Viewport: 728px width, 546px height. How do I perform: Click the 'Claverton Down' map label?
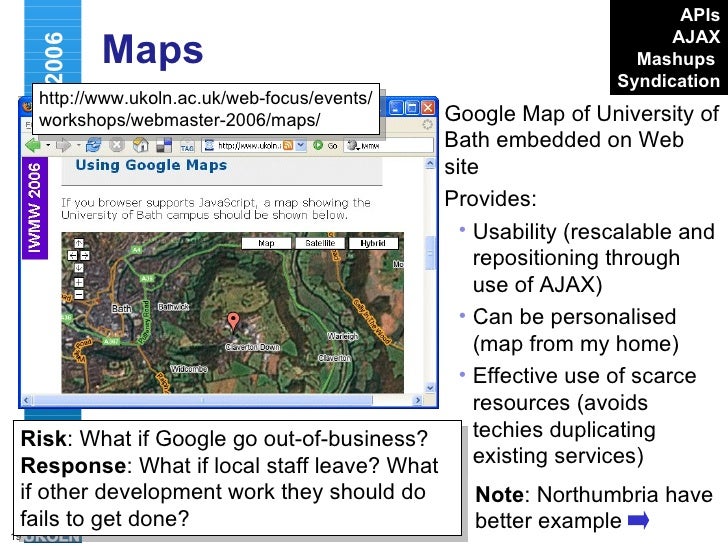point(253,347)
